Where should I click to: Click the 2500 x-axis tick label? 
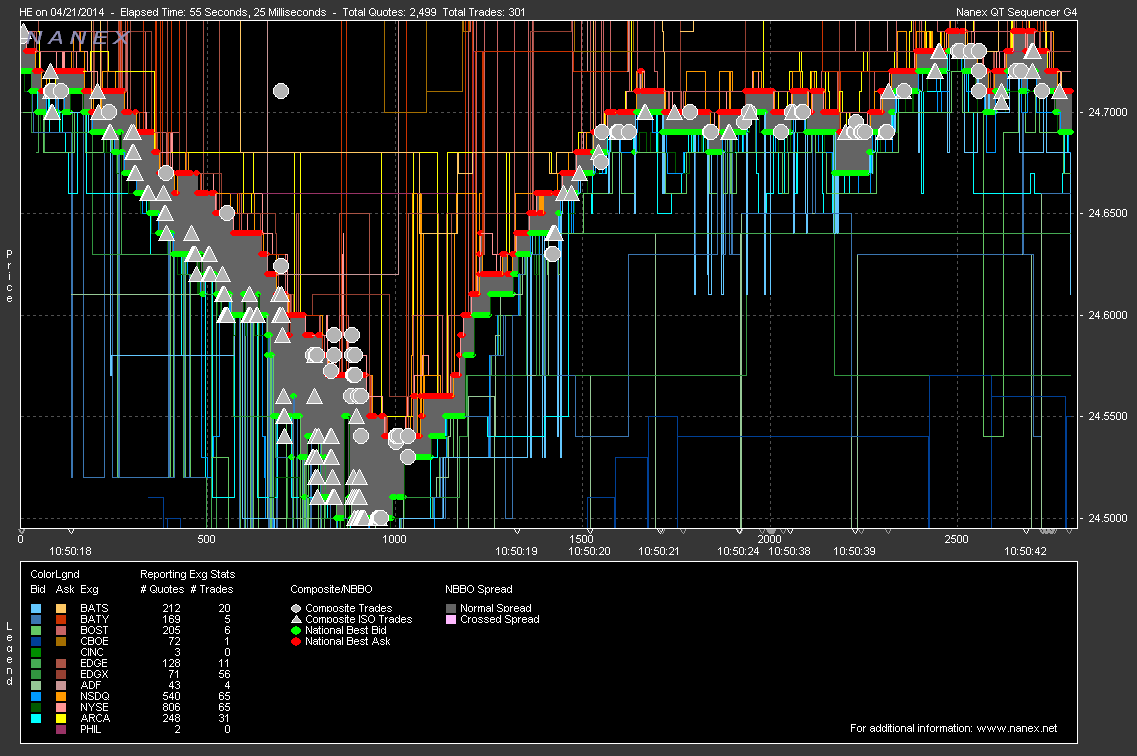point(956,539)
